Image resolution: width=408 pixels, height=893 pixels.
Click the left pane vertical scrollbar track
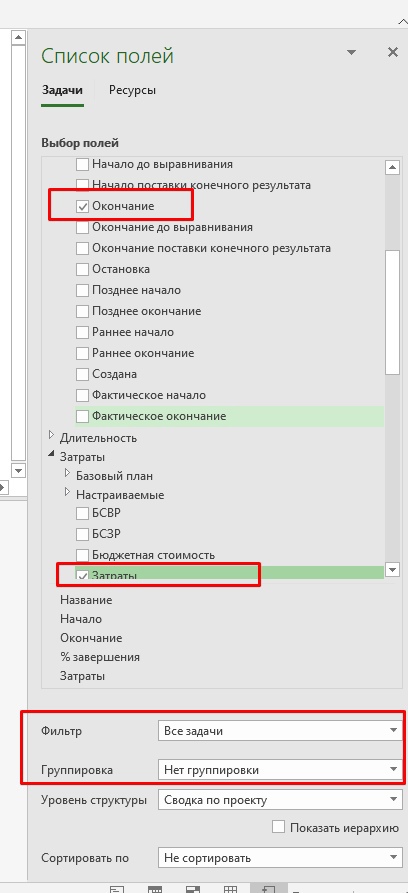pyautogui.click(x=18, y=255)
